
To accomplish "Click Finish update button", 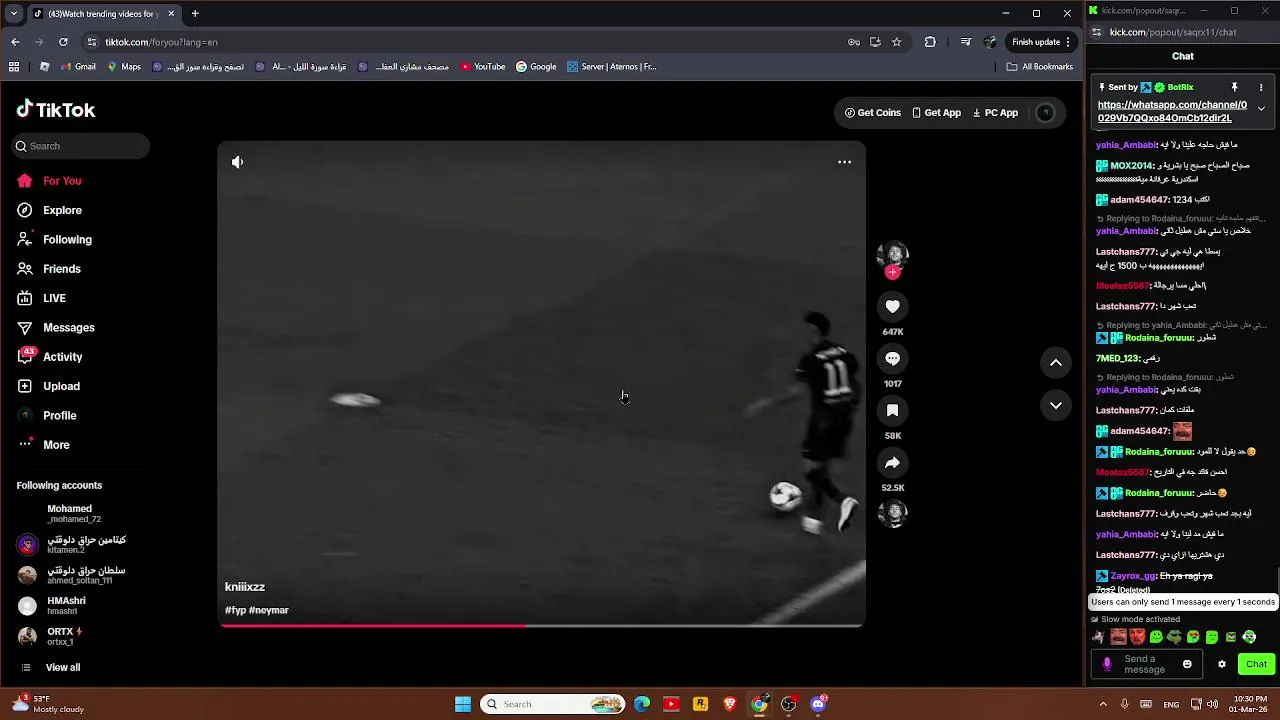I will (x=1041, y=42).
